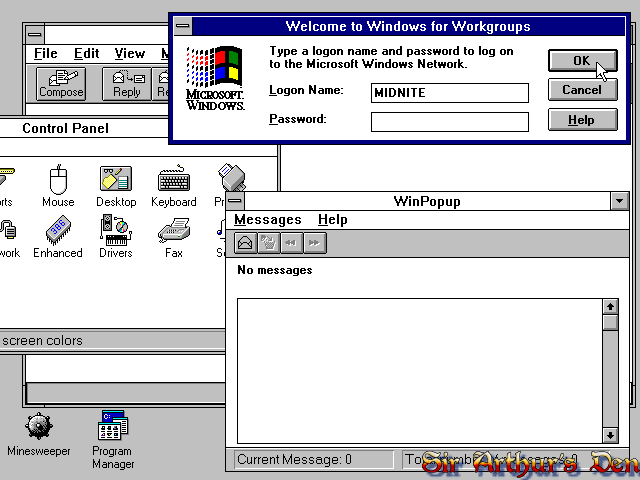Image resolution: width=640 pixels, height=480 pixels.
Task: Click the WinPopup title bar
Action: (427, 201)
